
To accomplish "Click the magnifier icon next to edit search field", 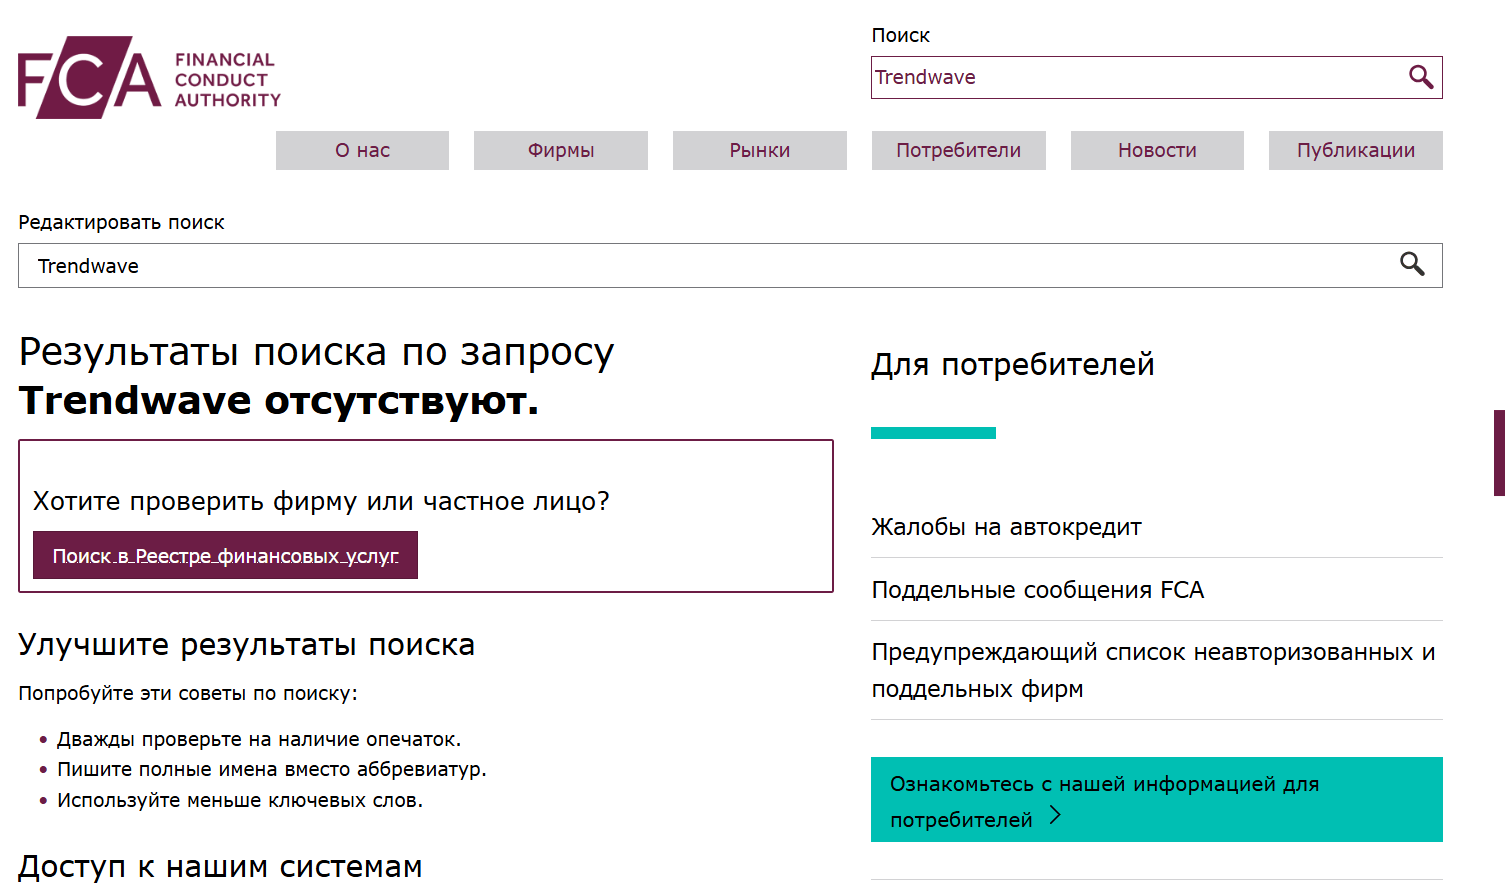I will (x=1413, y=264).
